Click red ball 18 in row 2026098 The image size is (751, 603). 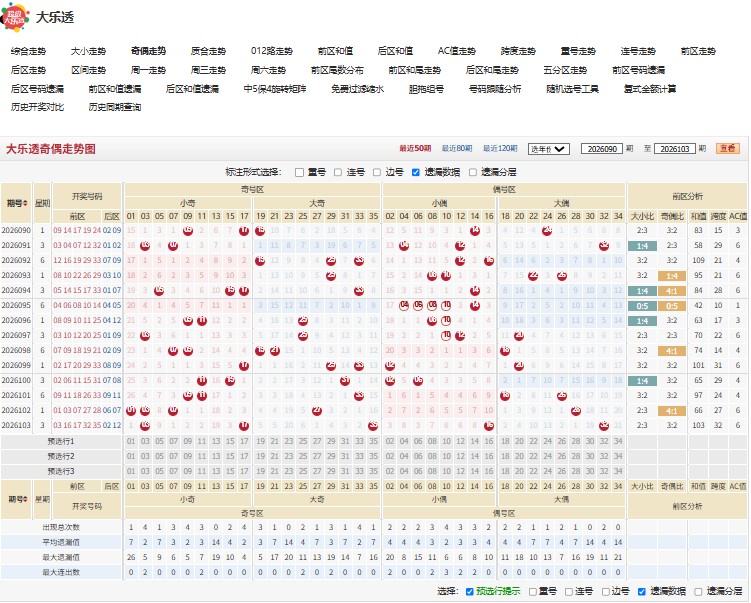(x=505, y=351)
